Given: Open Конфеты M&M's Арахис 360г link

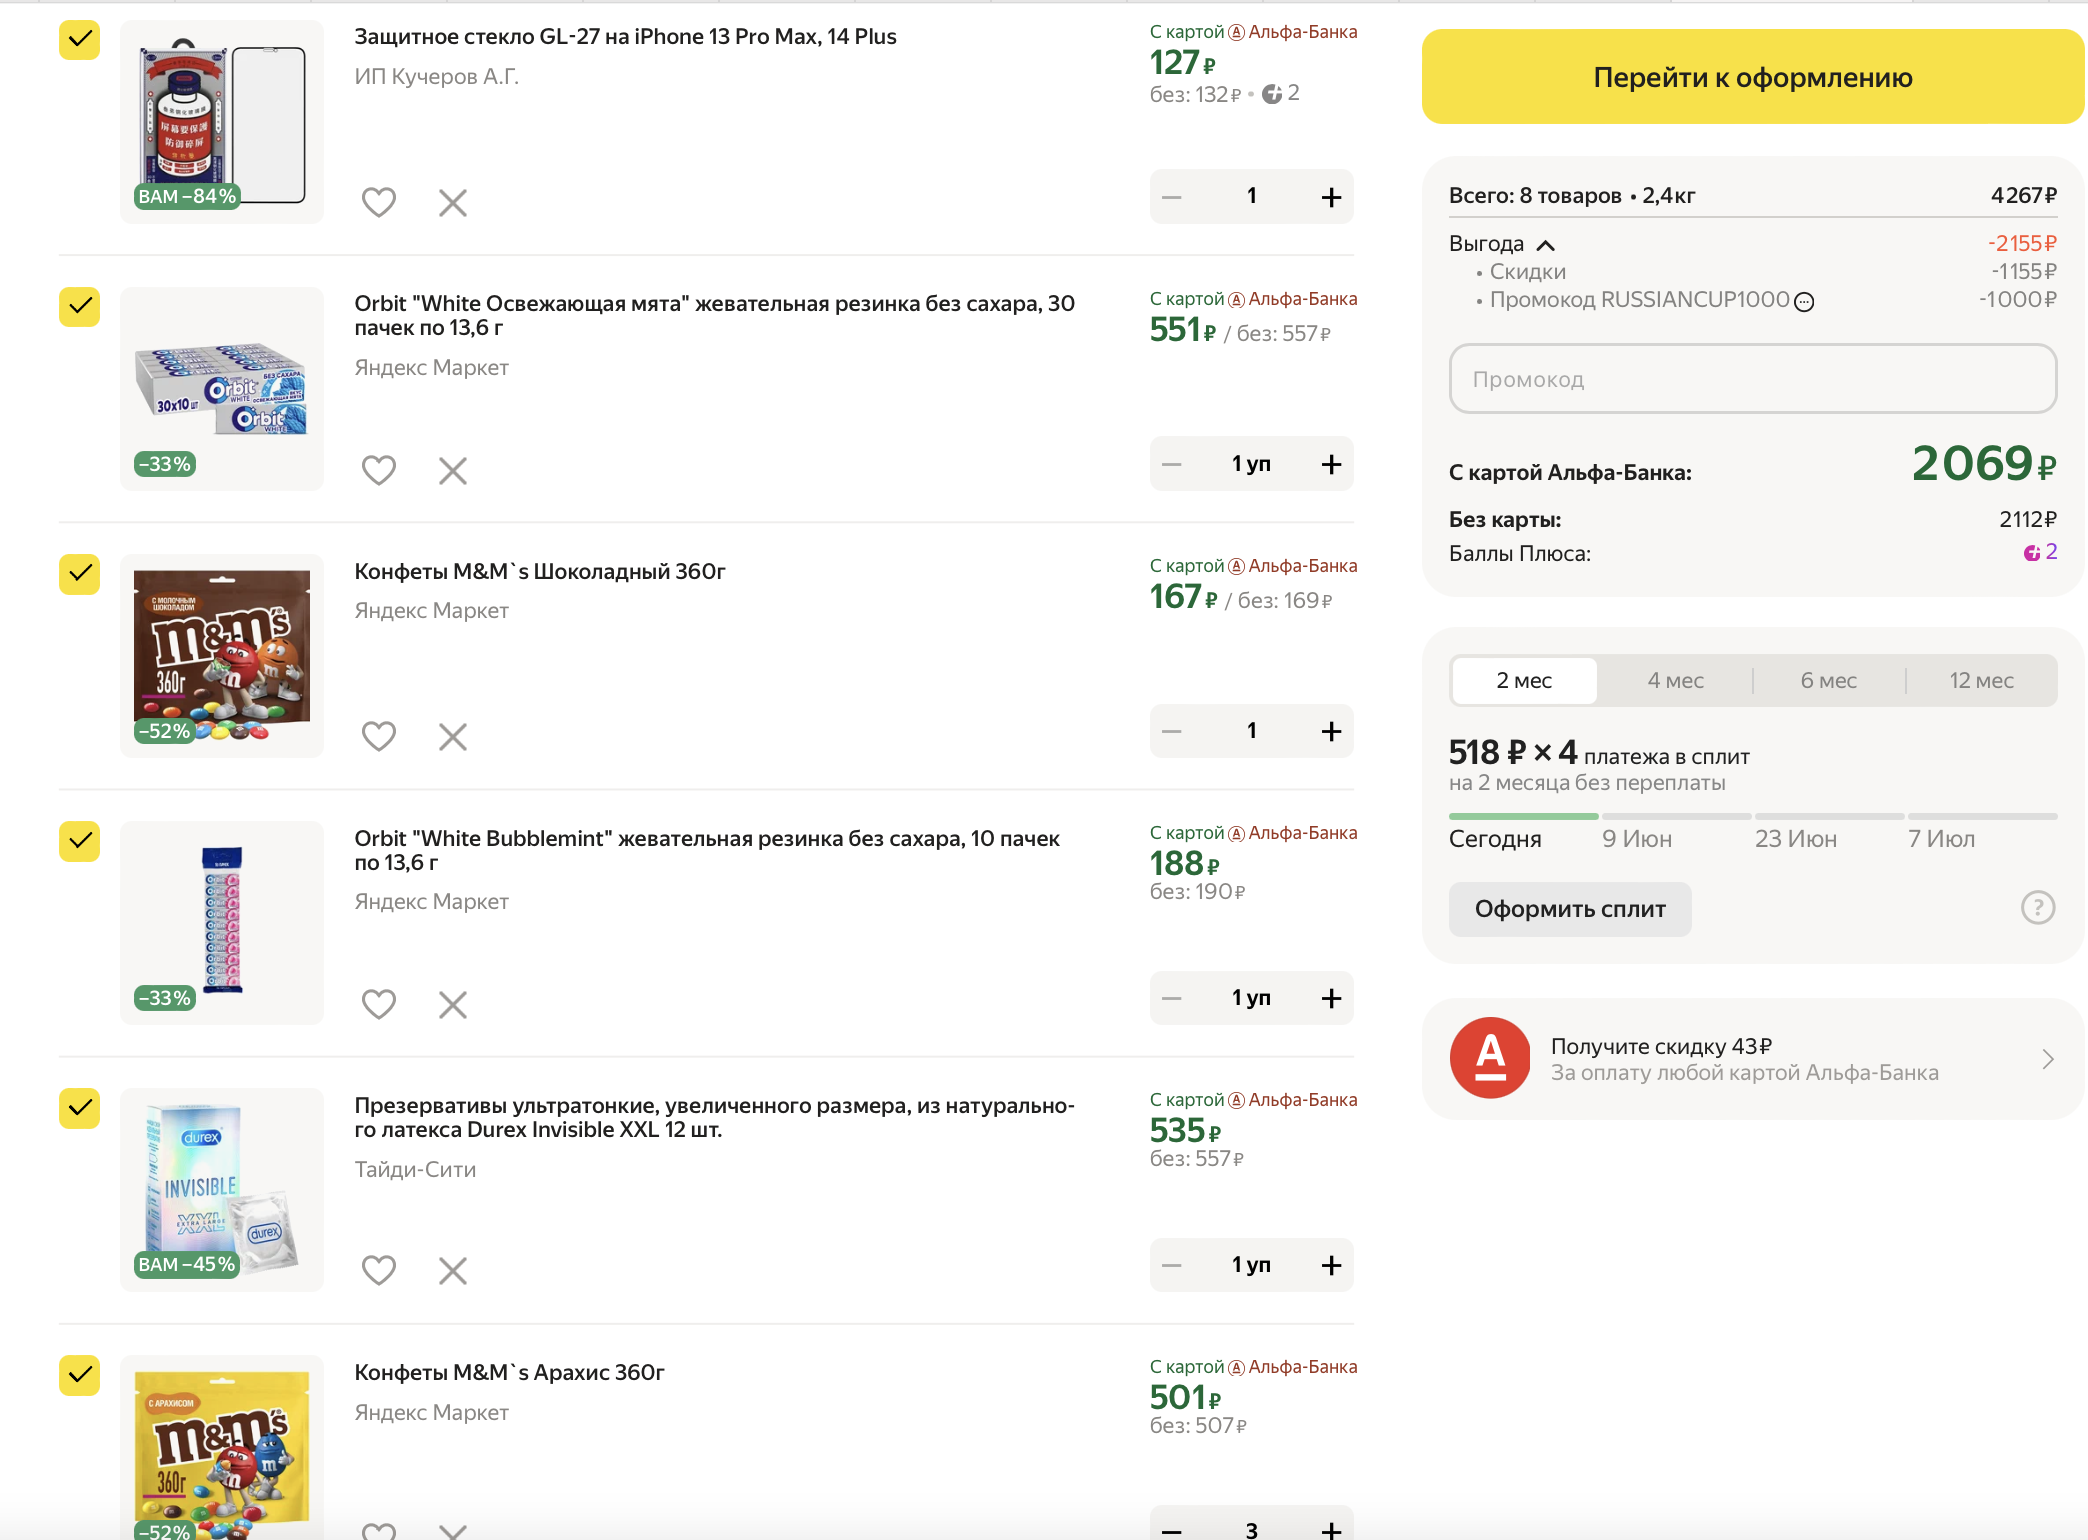Looking at the screenshot, I should pos(509,1373).
